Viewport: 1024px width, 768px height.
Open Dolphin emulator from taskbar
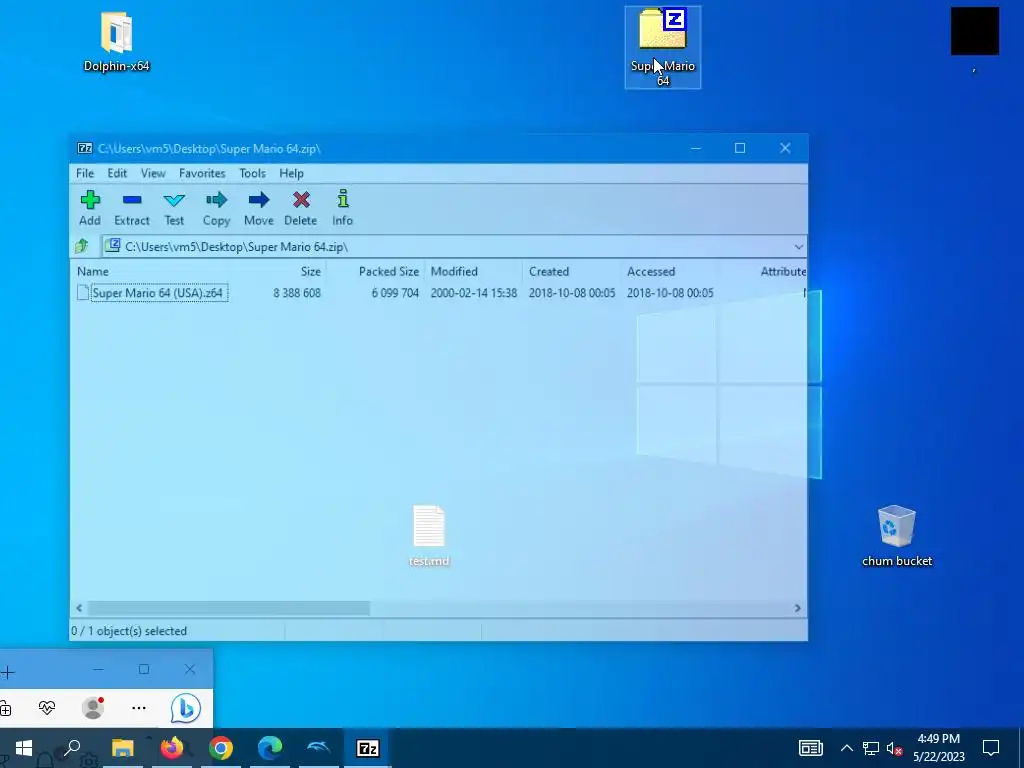(319, 748)
